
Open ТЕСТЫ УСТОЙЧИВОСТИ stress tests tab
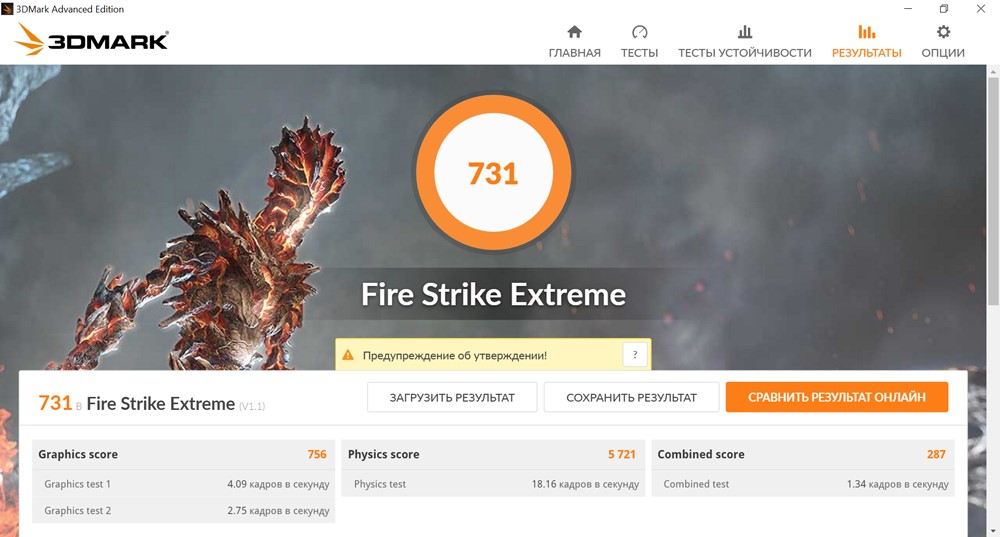[744, 41]
